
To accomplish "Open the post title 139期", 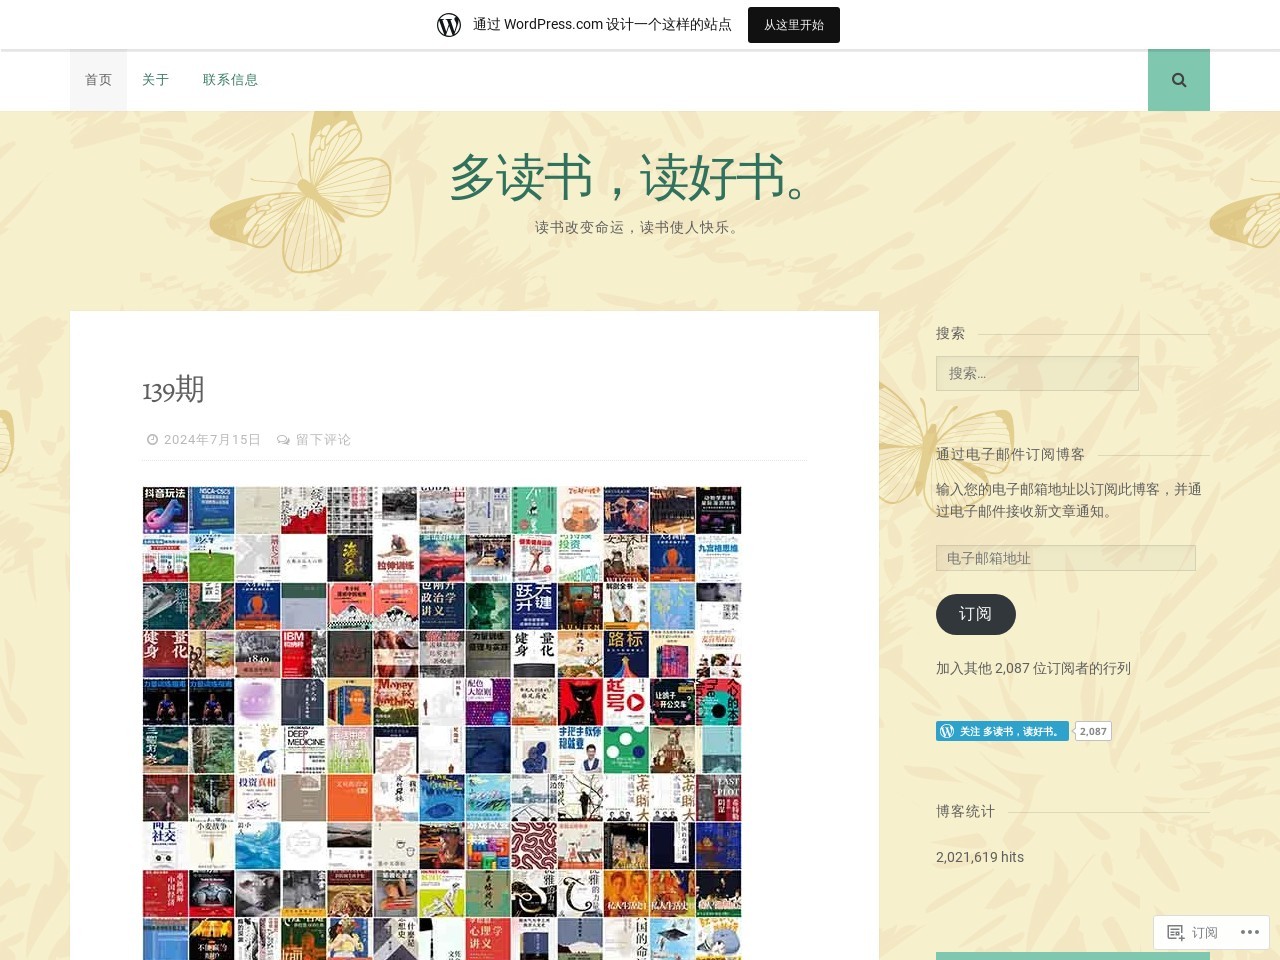I will click(x=173, y=389).
